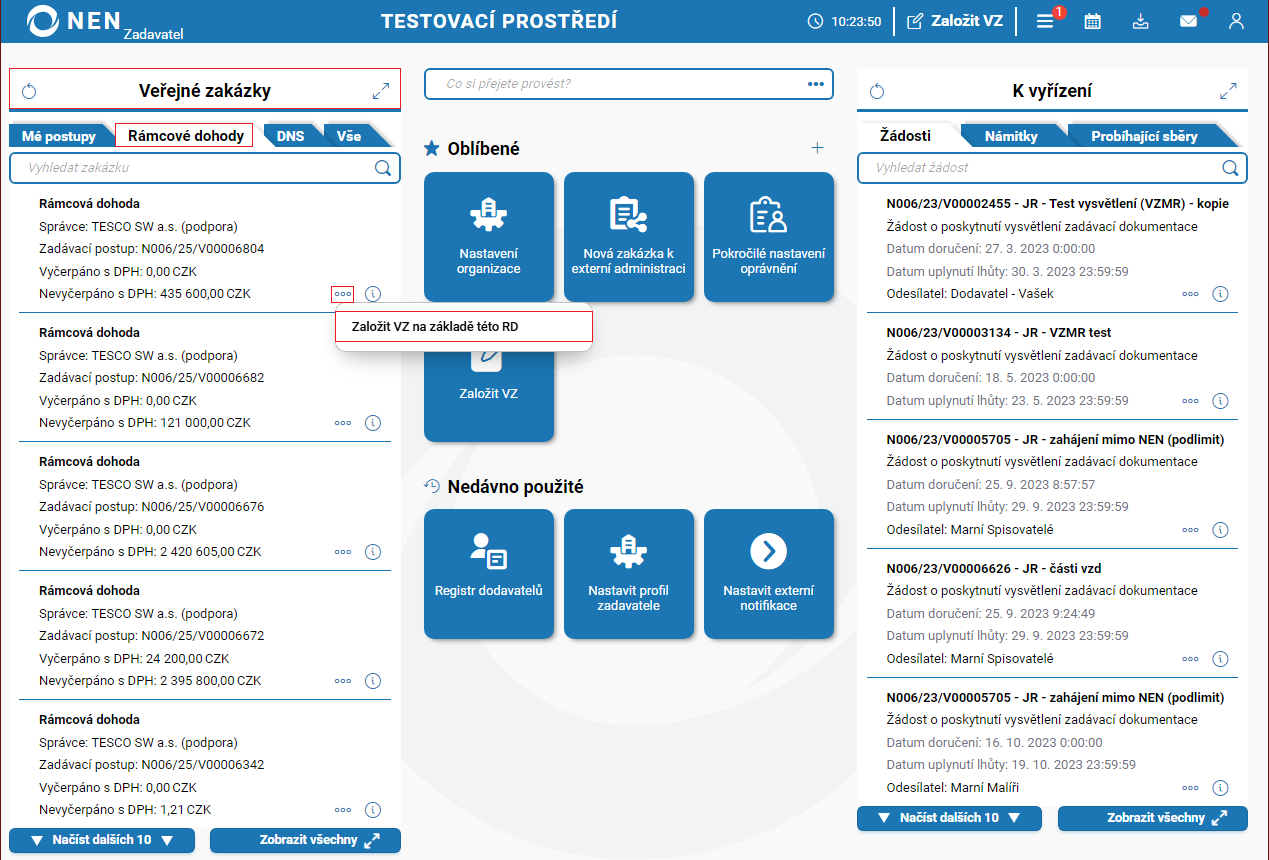Click search magnifier in Vyhledat zakázku field

[x=383, y=168]
